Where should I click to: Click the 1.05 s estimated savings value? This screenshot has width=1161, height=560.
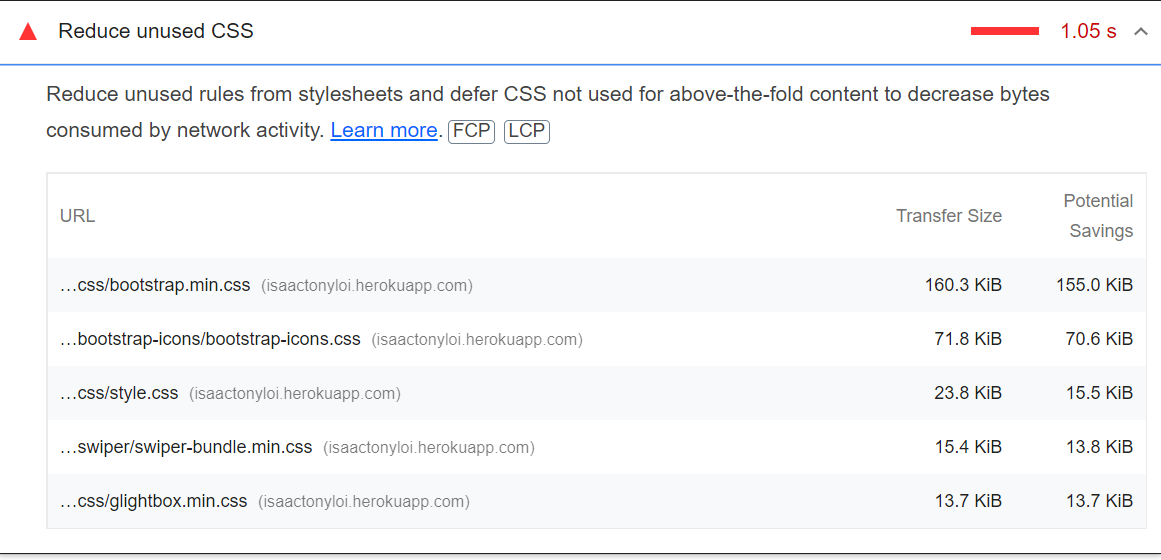click(x=1088, y=32)
